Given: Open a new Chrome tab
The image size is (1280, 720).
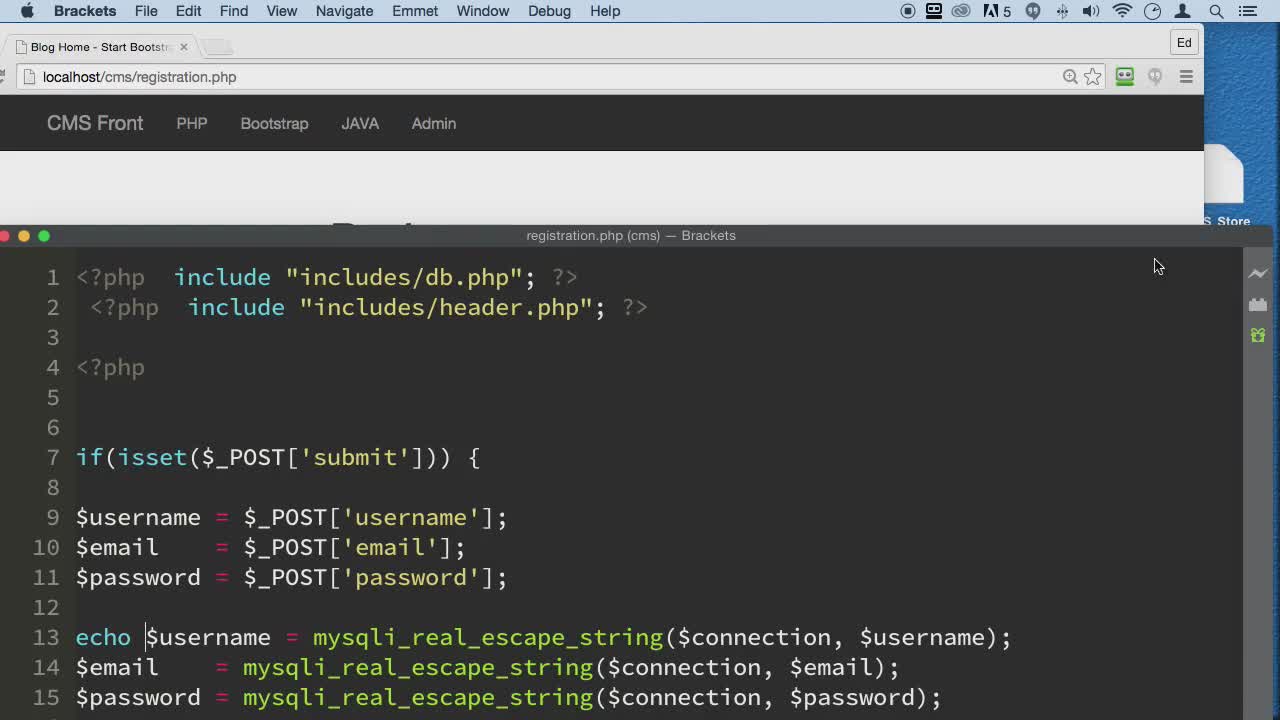Looking at the screenshot, I should point(217,47).
